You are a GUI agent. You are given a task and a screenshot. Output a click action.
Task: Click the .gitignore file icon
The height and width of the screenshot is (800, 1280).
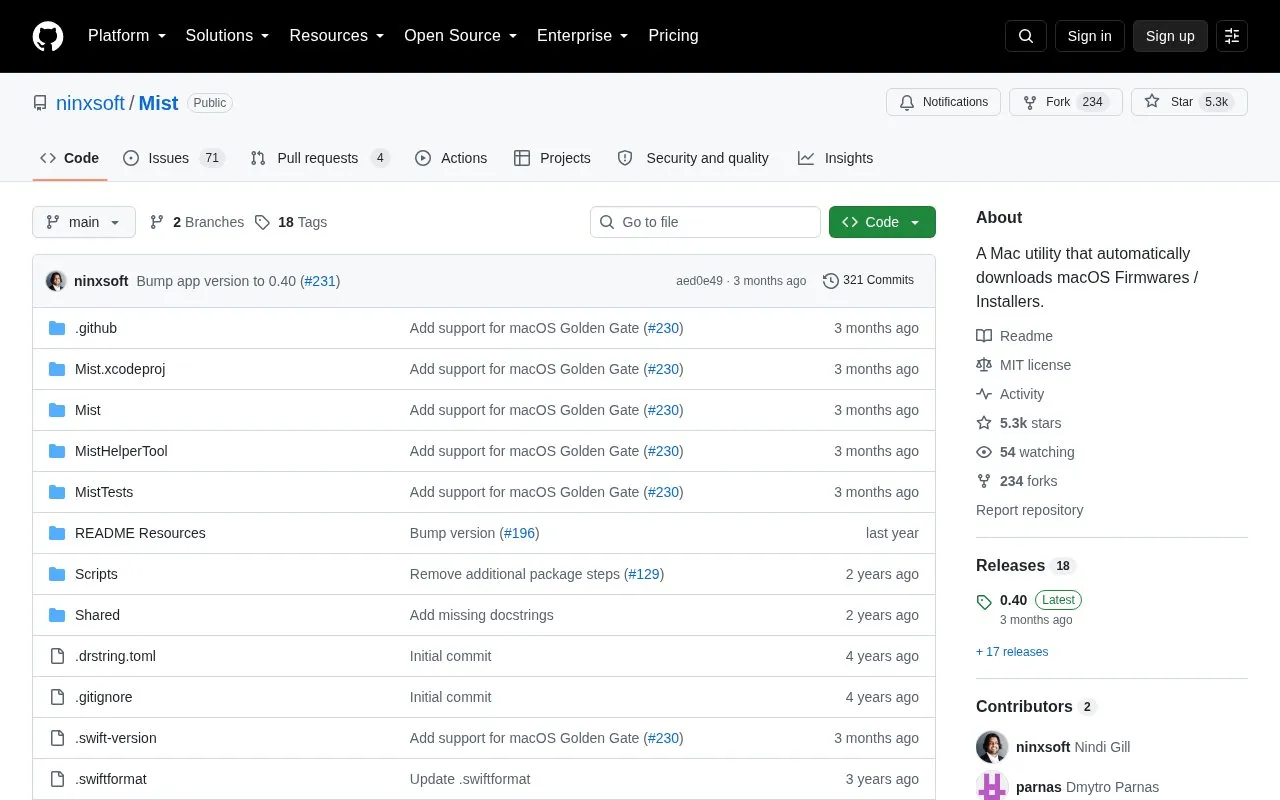[x=57, y=697]
